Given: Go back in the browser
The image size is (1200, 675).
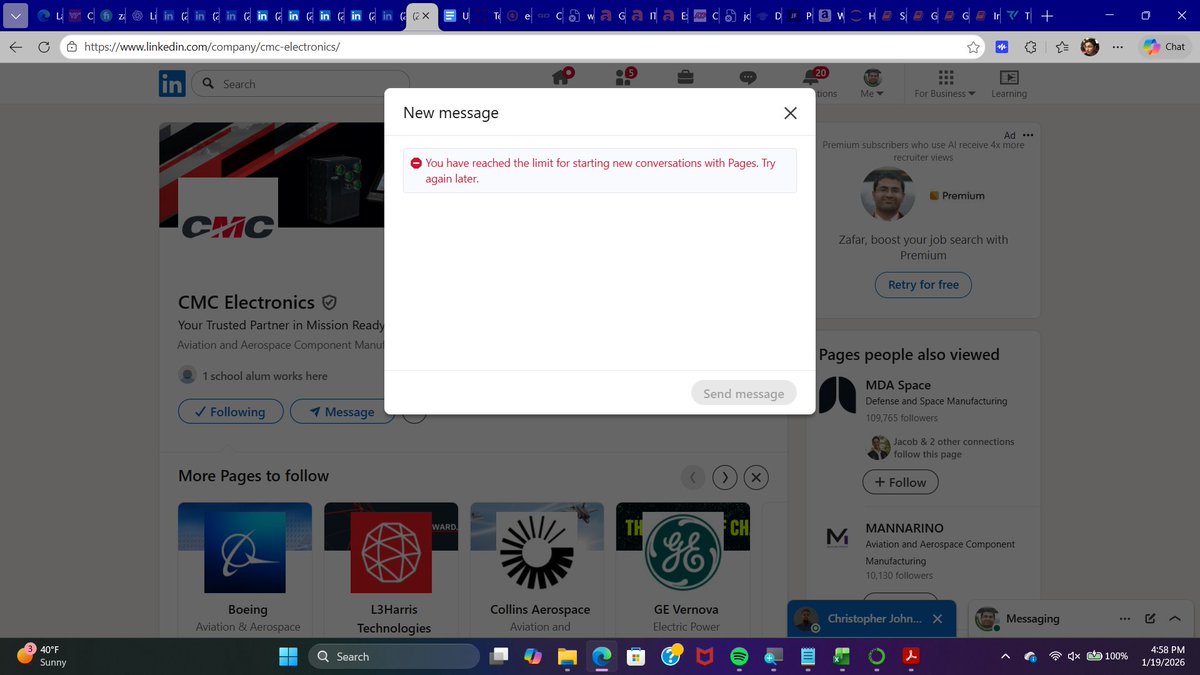Looking at the screenshot, I should coord(16,47).
